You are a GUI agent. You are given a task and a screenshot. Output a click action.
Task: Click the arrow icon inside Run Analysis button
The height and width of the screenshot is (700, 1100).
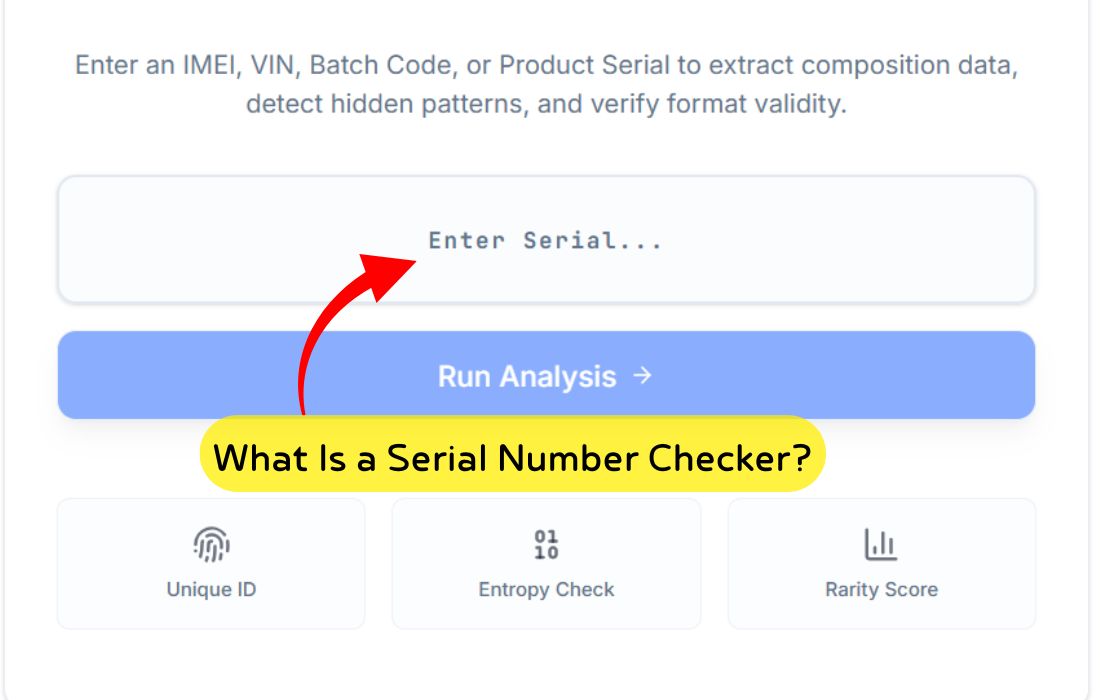[x=645, y=377]
